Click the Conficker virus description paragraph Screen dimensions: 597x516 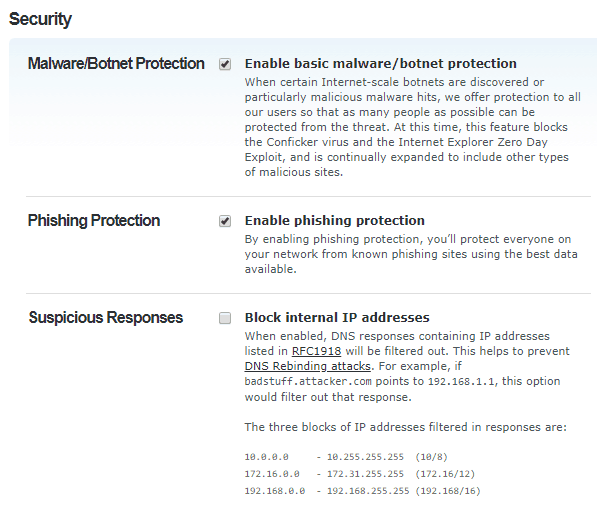point(413,127)
